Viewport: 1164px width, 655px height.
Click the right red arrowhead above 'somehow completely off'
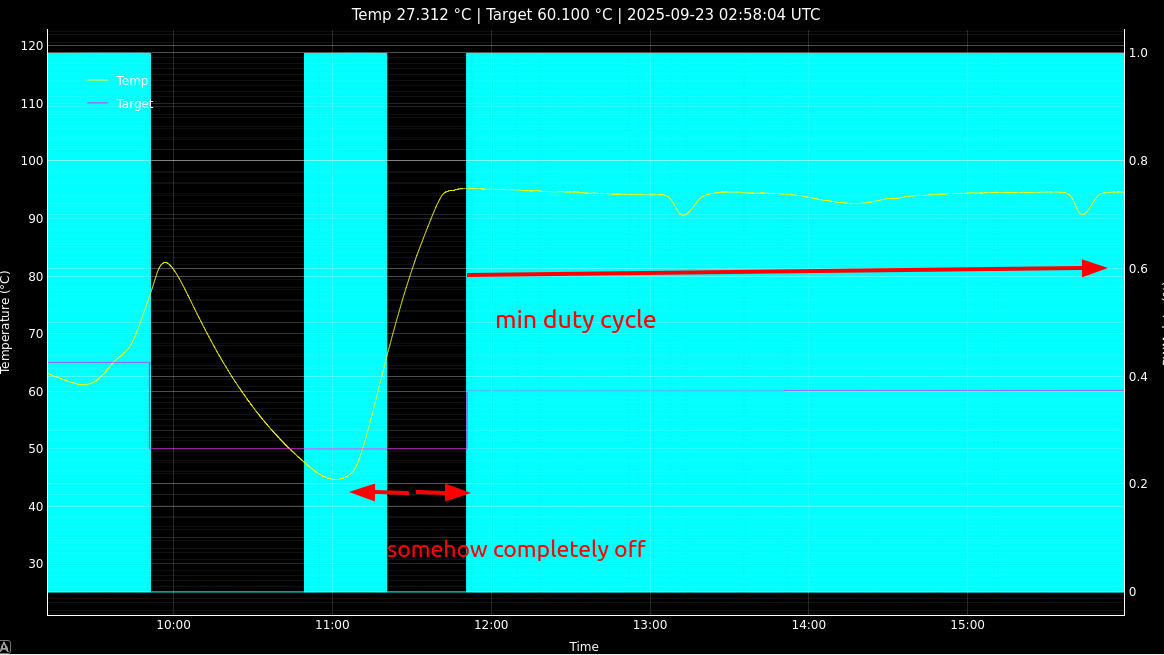coord(457,492)
